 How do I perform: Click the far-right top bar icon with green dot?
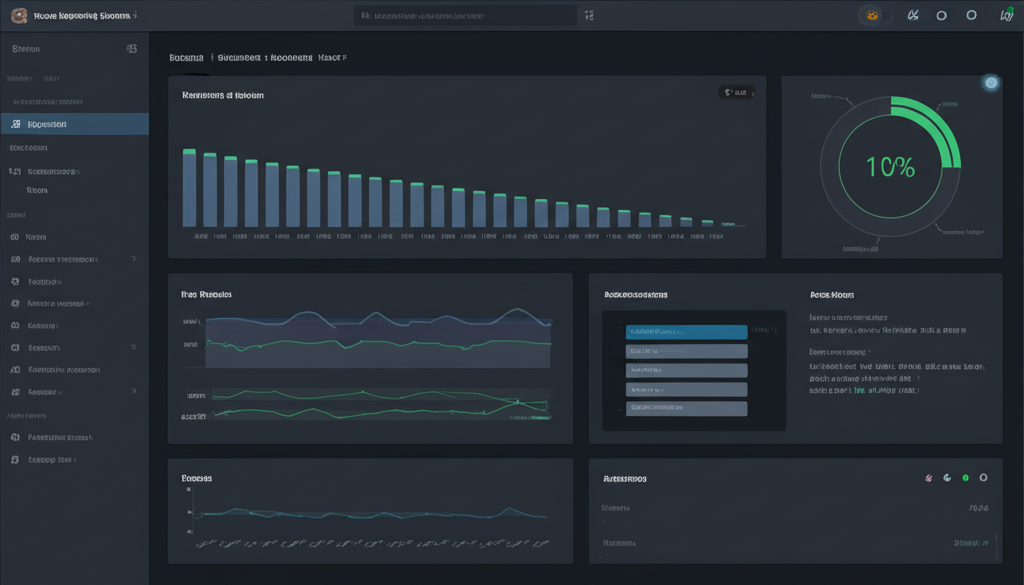tap(1006, 16)
